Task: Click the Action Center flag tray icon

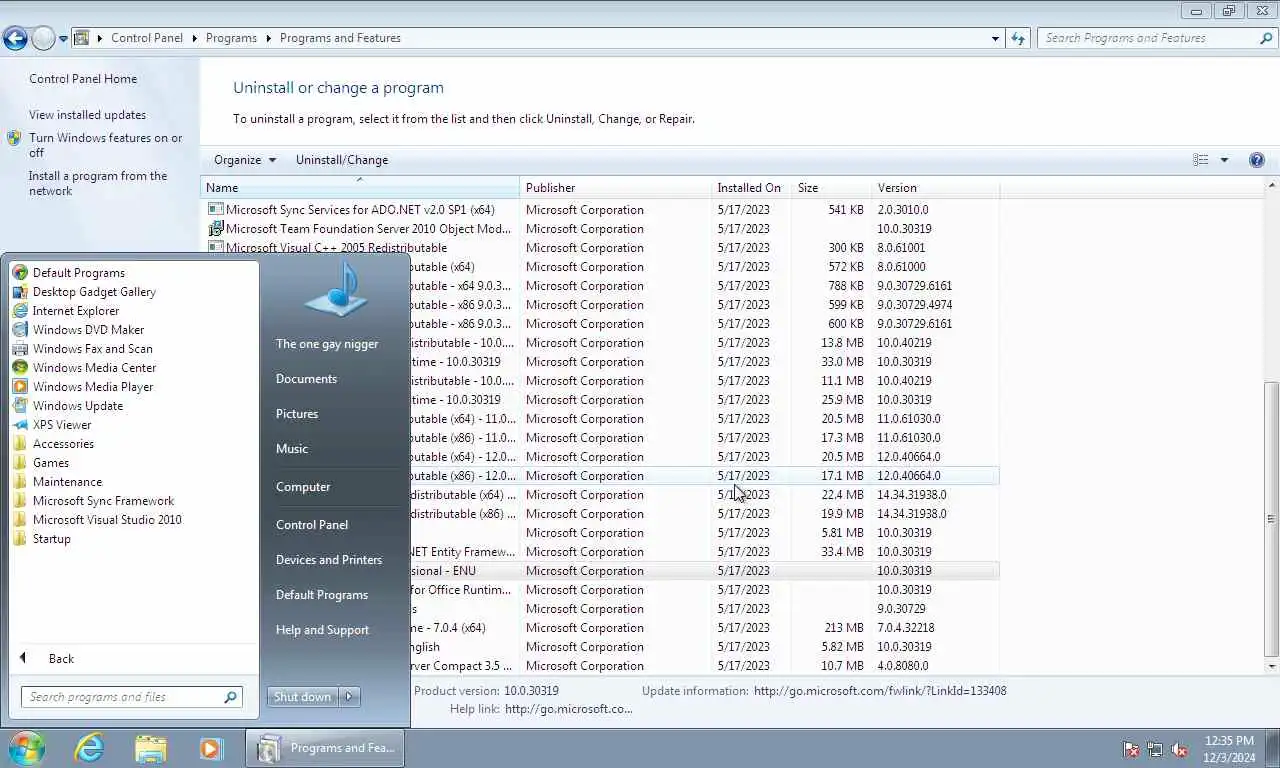Action: (x=1131, y=749)
